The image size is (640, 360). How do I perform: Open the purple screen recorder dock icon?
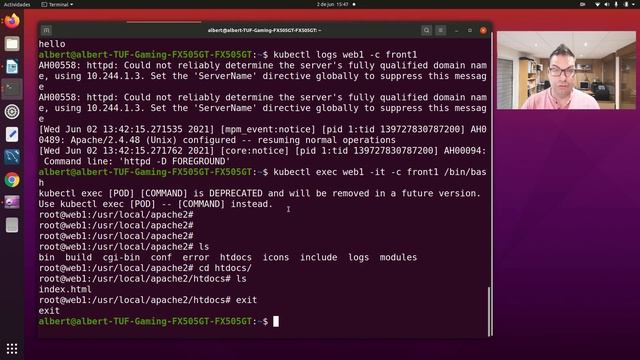(x=12, y=202)
